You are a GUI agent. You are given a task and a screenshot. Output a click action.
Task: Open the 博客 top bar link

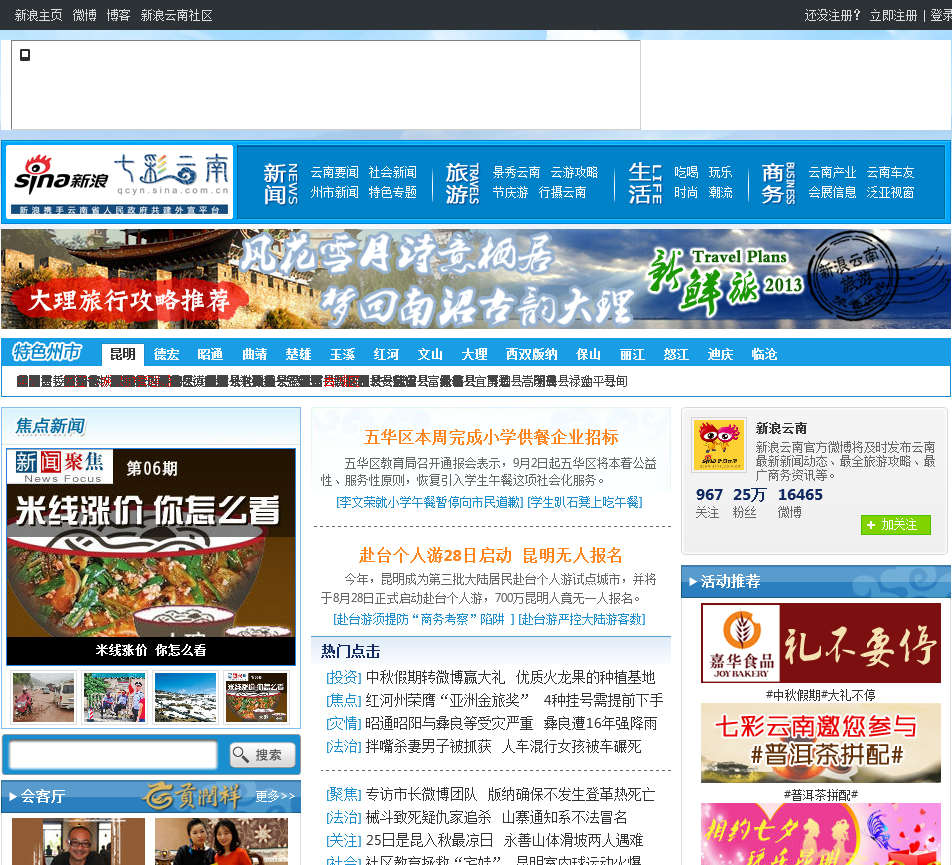(118, 15)
